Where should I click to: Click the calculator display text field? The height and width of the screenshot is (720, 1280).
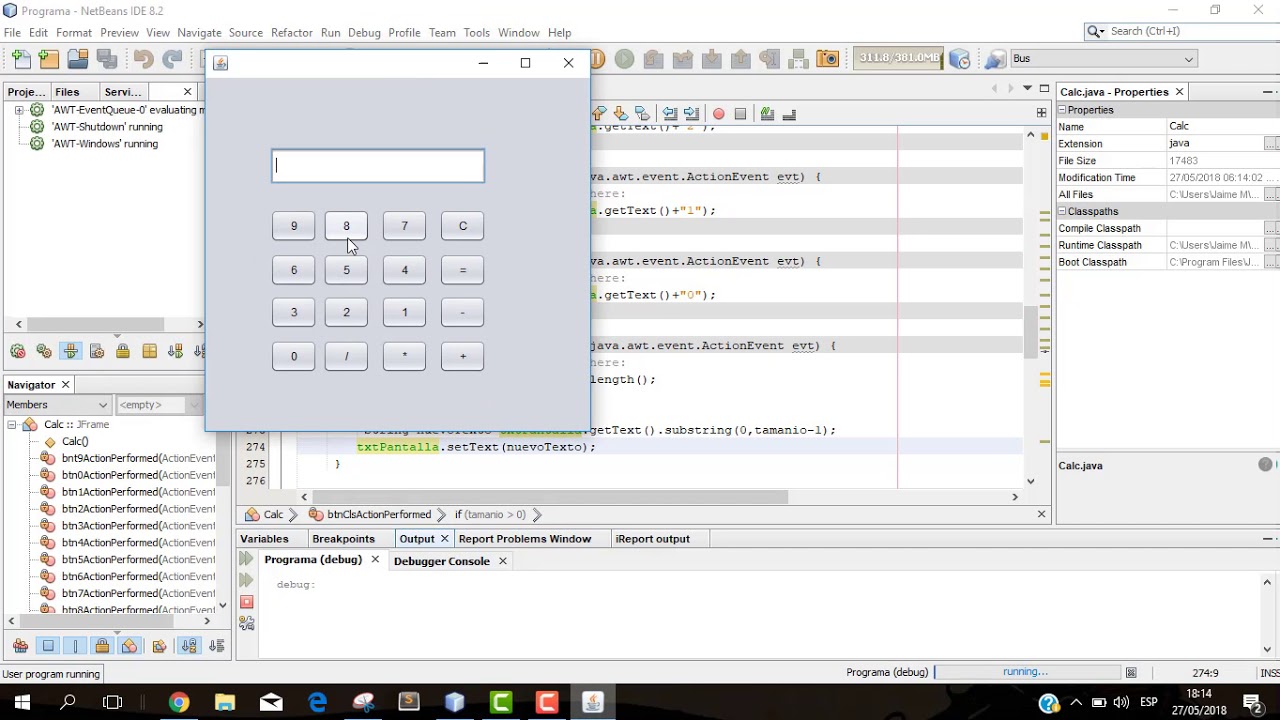coord(378,166)
